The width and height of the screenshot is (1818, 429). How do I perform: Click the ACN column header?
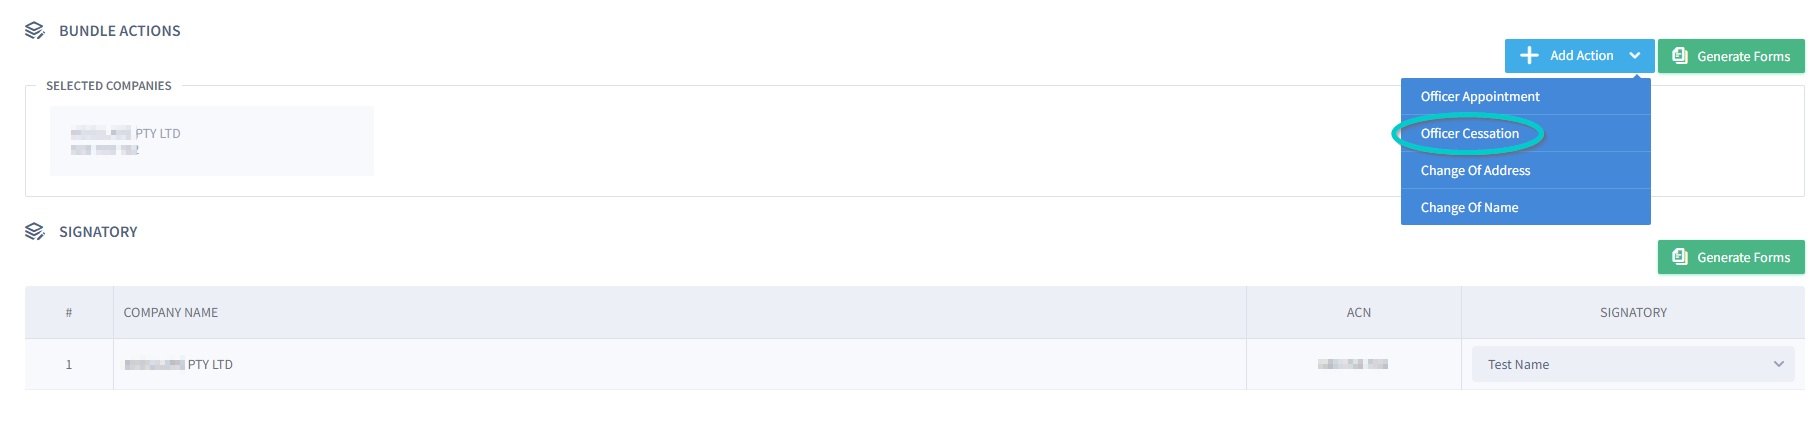1358,313
